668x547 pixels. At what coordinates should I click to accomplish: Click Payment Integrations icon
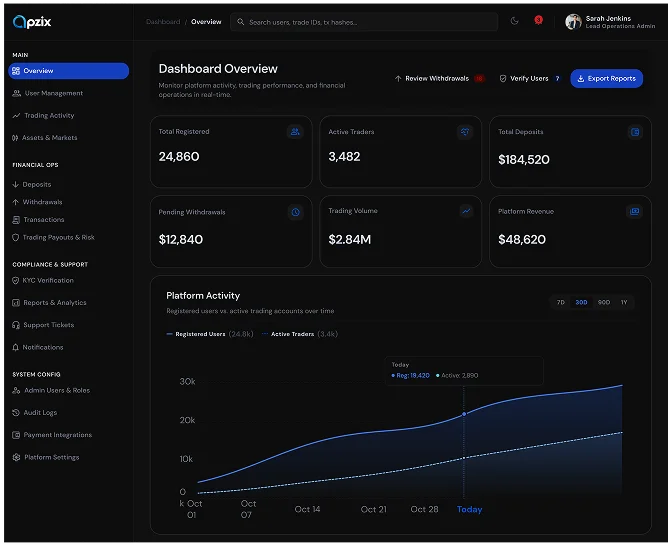(16, 435)
